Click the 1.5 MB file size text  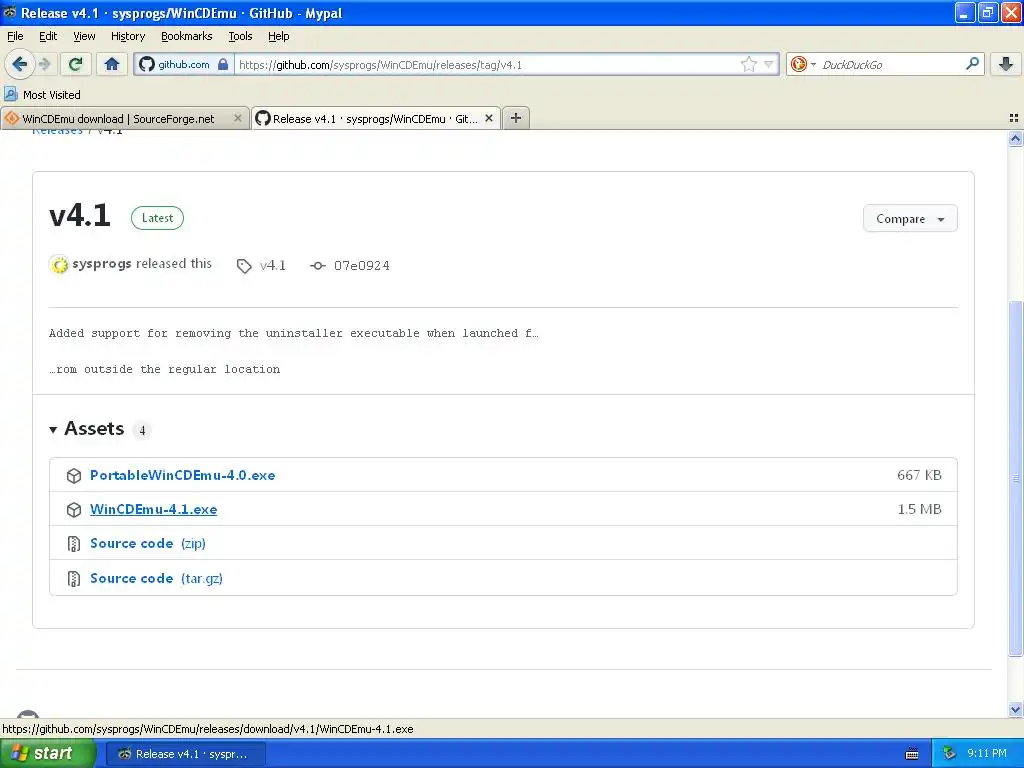click(920, 509)
